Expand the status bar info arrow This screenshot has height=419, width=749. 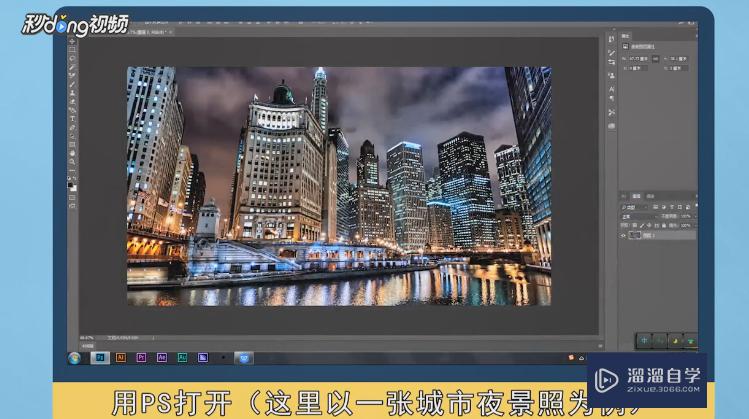tap(153, 338)
